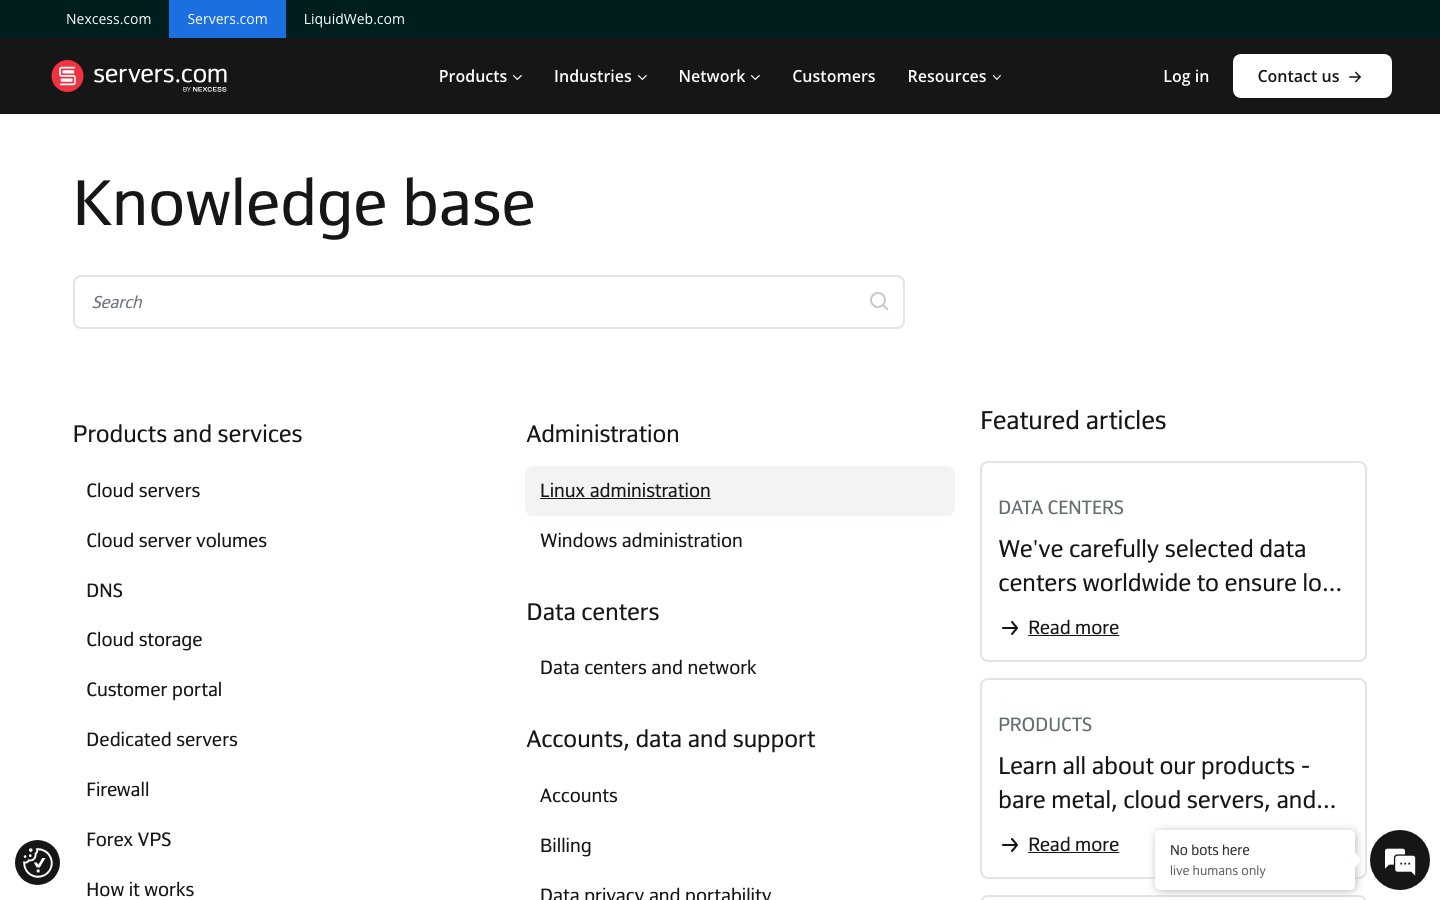
Task: Open the Customers menu item
Action: click(833, 76)
